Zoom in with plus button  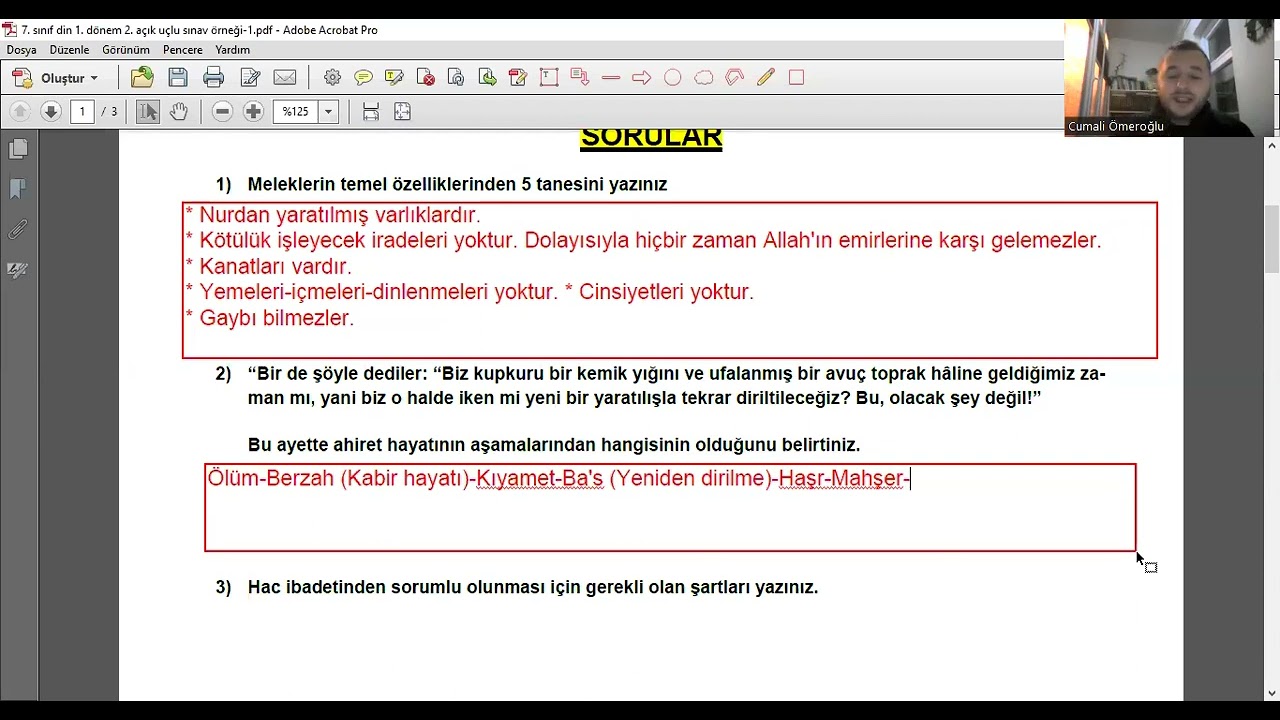pos(254,111)
